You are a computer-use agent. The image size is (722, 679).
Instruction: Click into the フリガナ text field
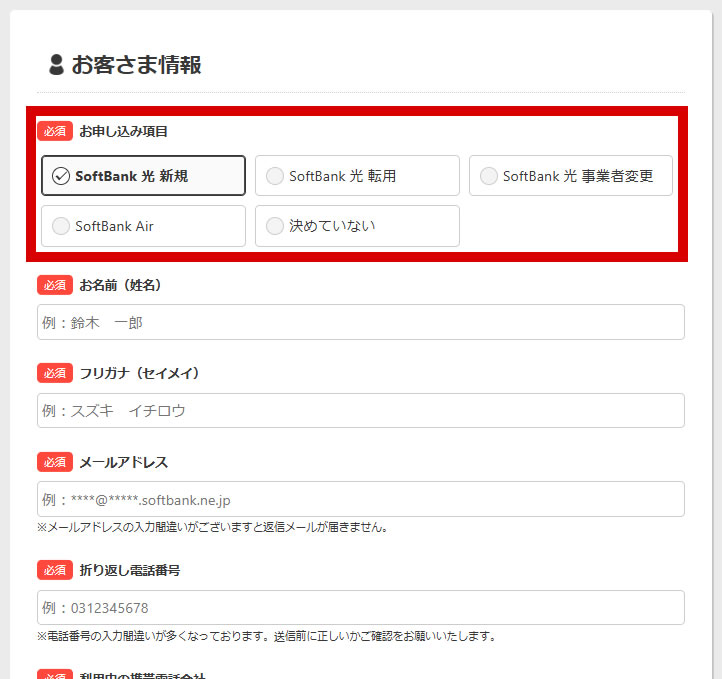click(x=360, y=411)
